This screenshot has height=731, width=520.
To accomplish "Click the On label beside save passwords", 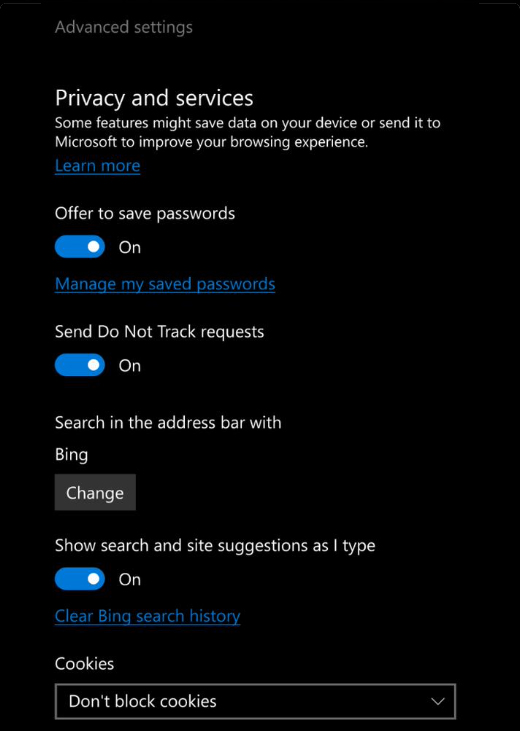I will coord(130,248).
